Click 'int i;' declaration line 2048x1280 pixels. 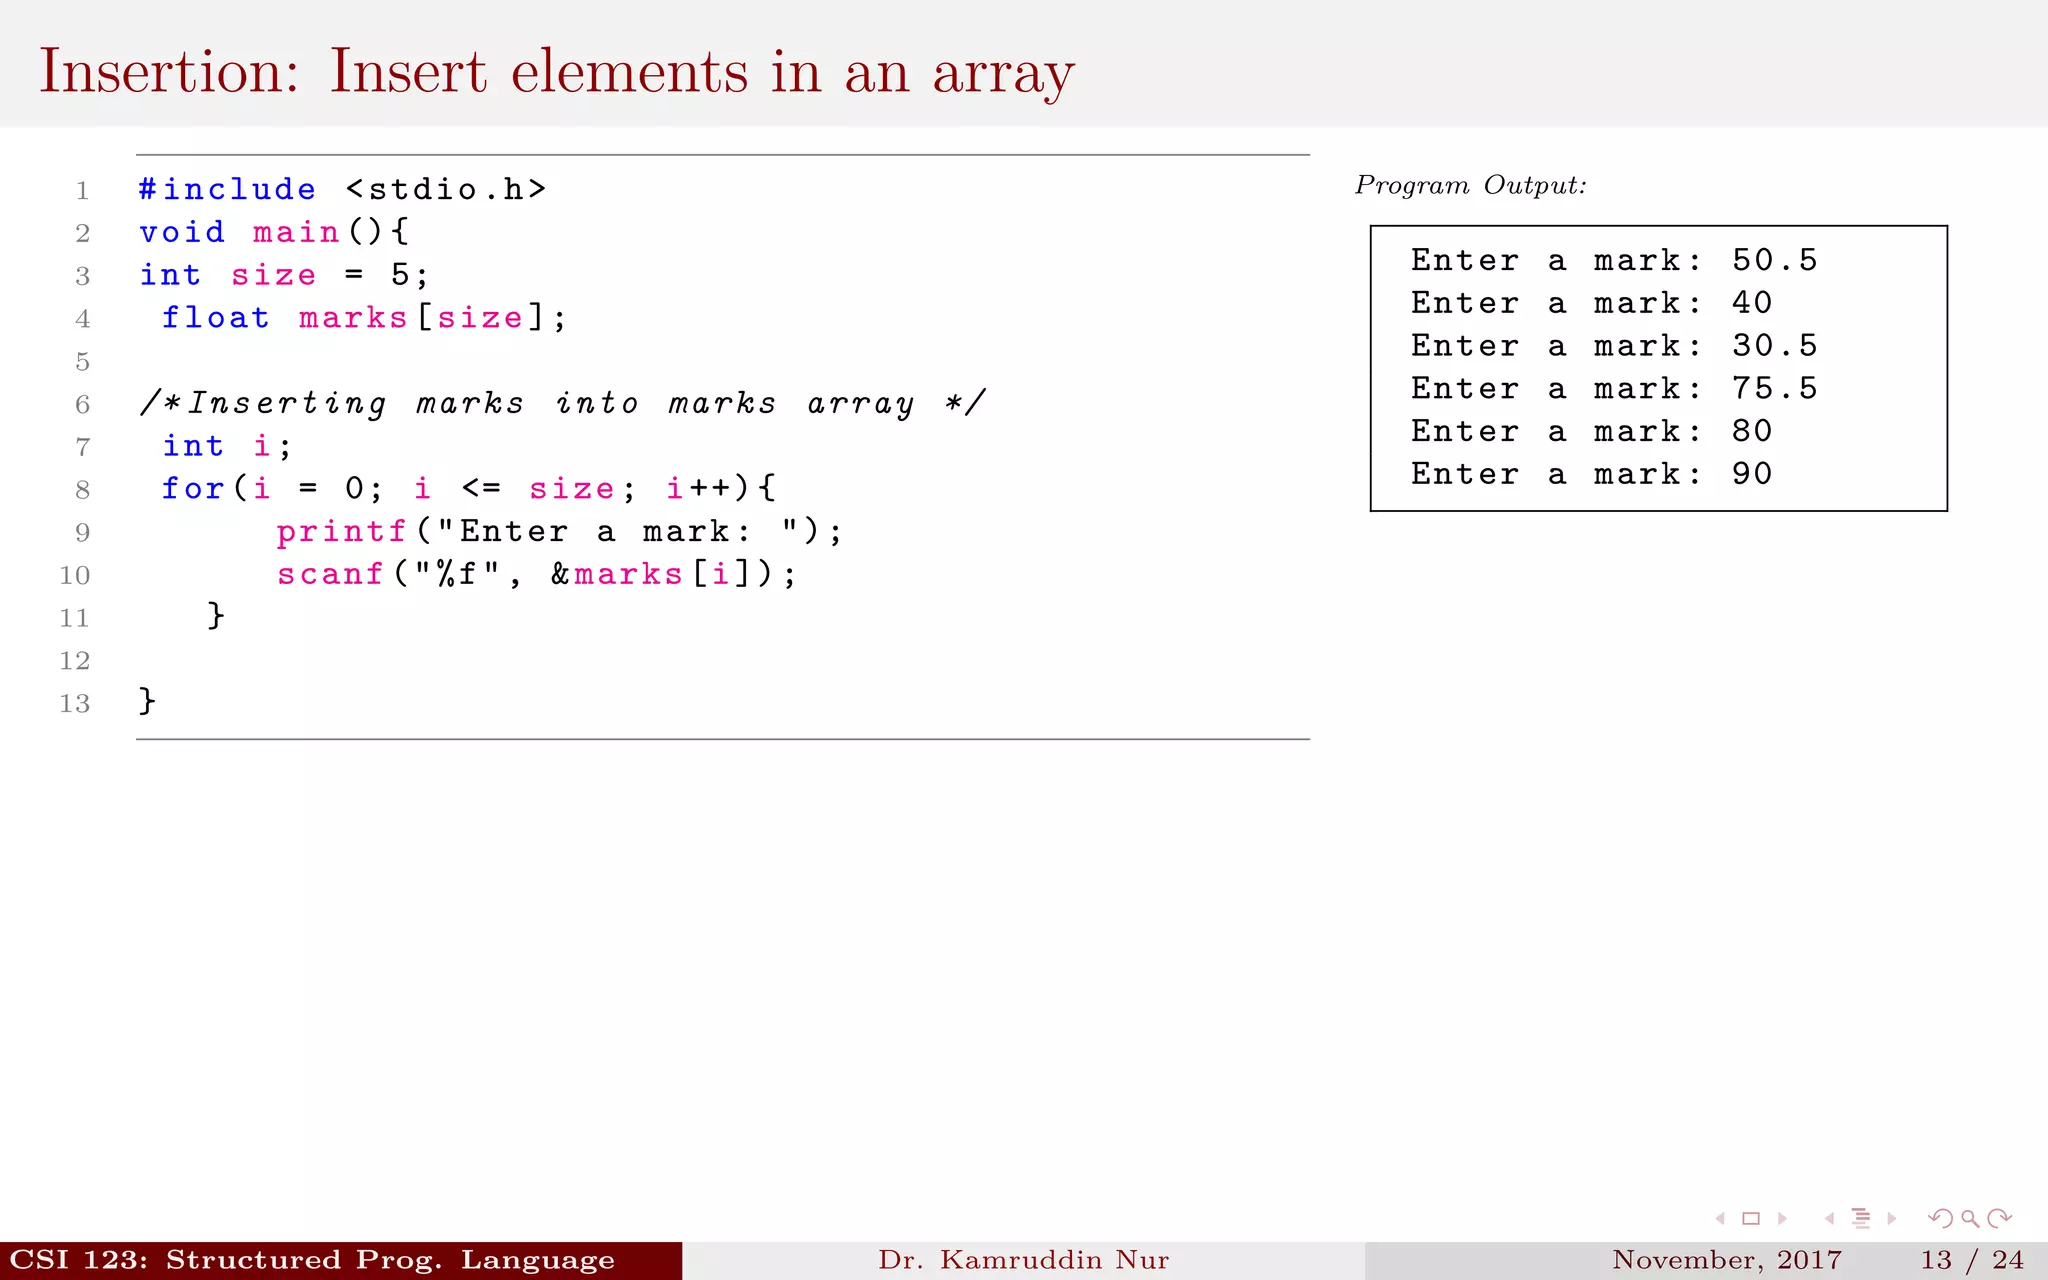click(x=227, y=446)
